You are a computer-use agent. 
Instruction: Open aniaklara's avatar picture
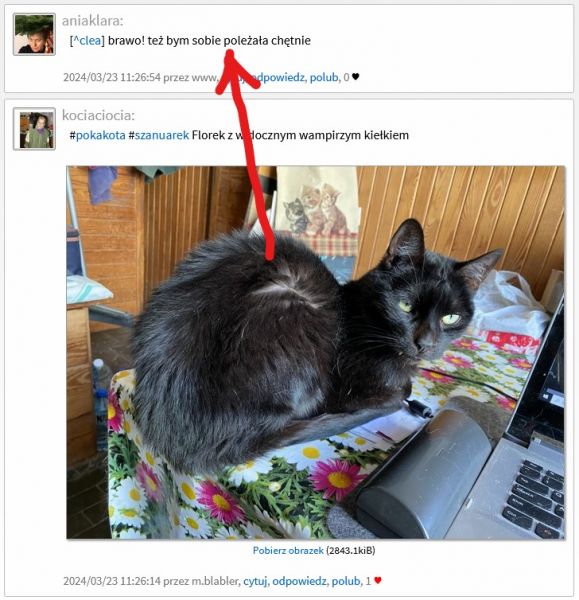pyautogui.click(x=34, y=34)
